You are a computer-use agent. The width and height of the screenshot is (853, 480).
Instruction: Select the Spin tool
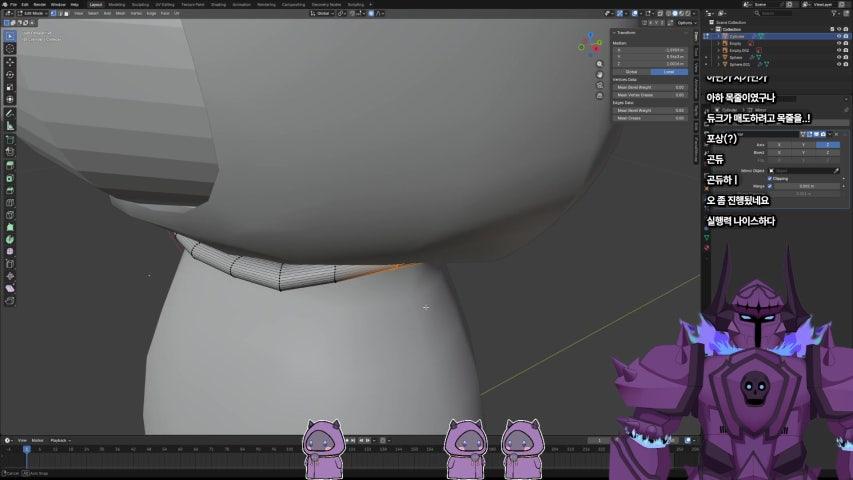pyautogui.click(x=10, y=239)
